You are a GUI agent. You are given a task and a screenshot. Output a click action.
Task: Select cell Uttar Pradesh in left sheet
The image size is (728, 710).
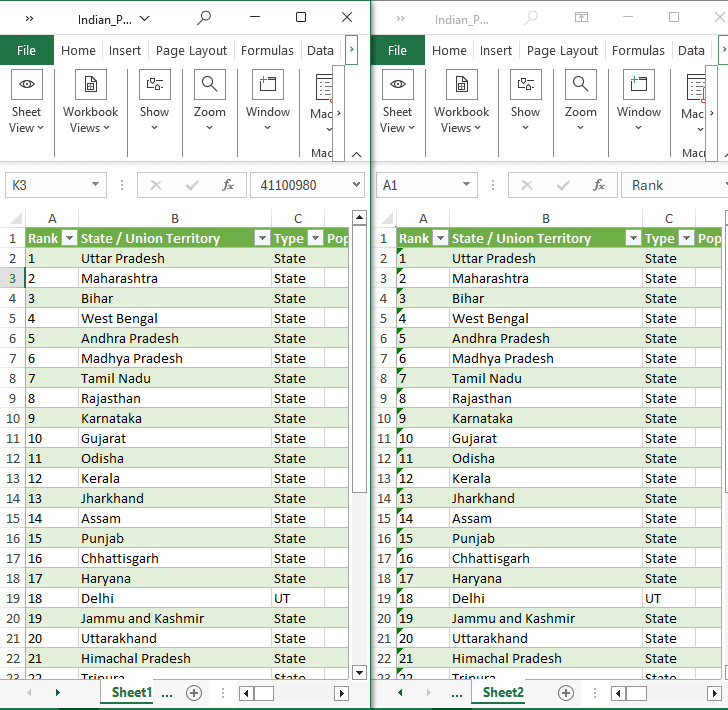click(x=174, y=258)
